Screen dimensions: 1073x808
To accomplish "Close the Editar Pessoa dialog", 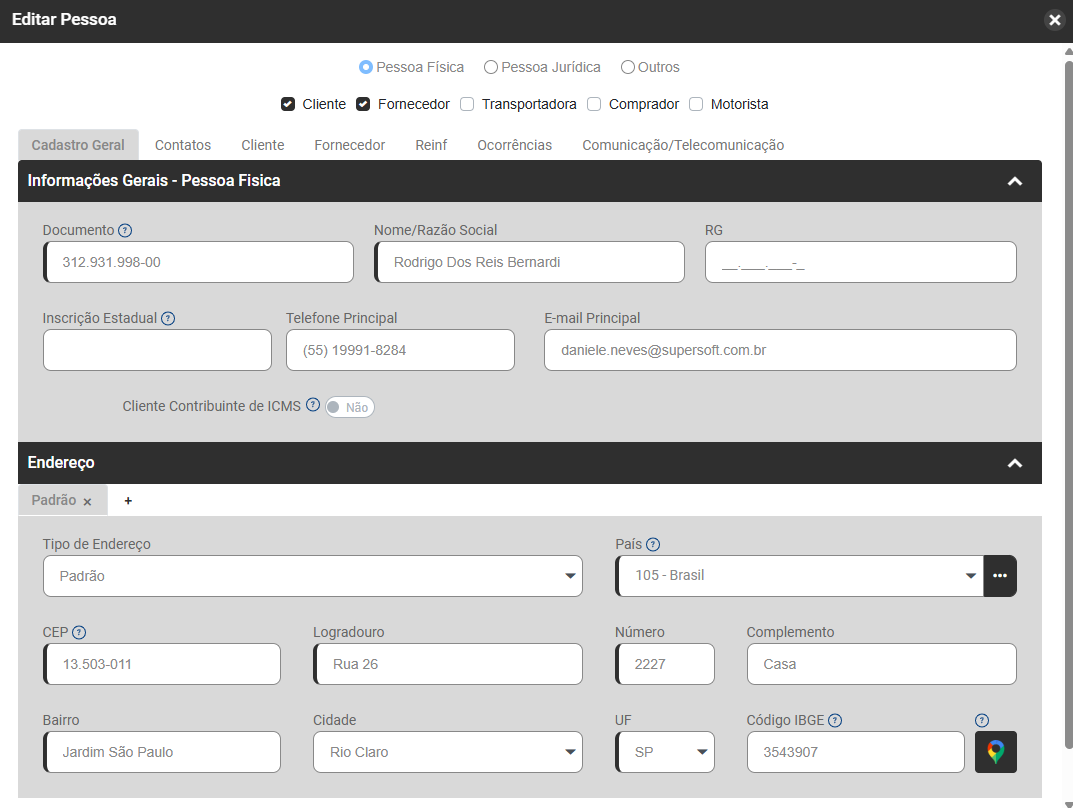I will click(1055, 21).
